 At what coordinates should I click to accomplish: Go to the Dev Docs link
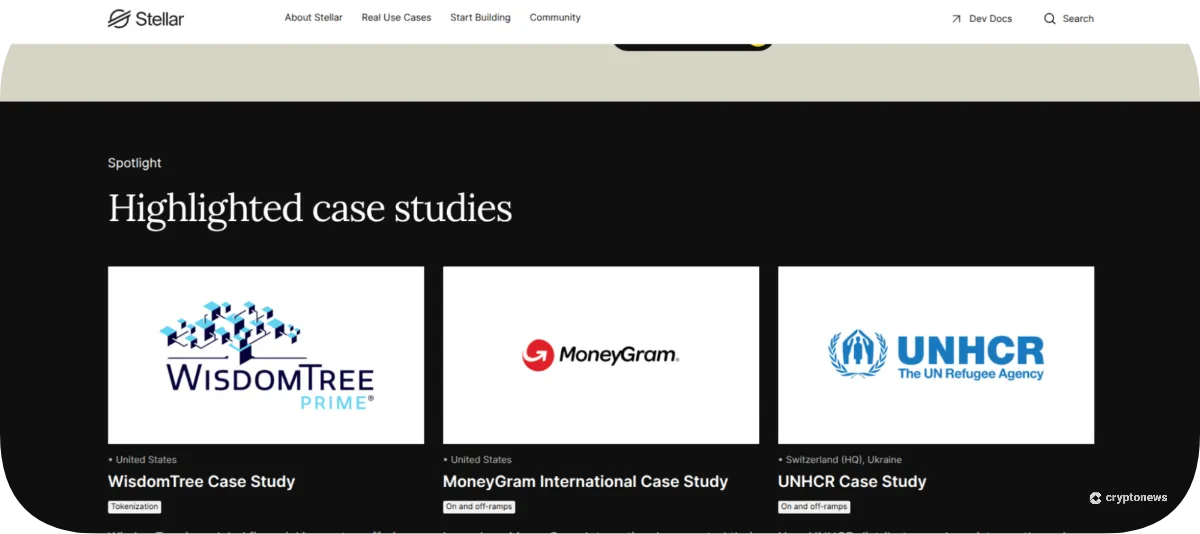990,19
